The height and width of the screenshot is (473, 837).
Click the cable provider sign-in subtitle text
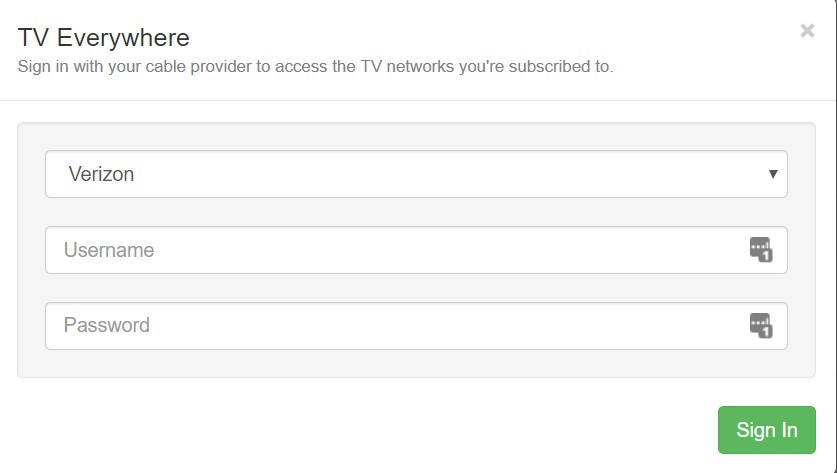(x=315, y=67)
